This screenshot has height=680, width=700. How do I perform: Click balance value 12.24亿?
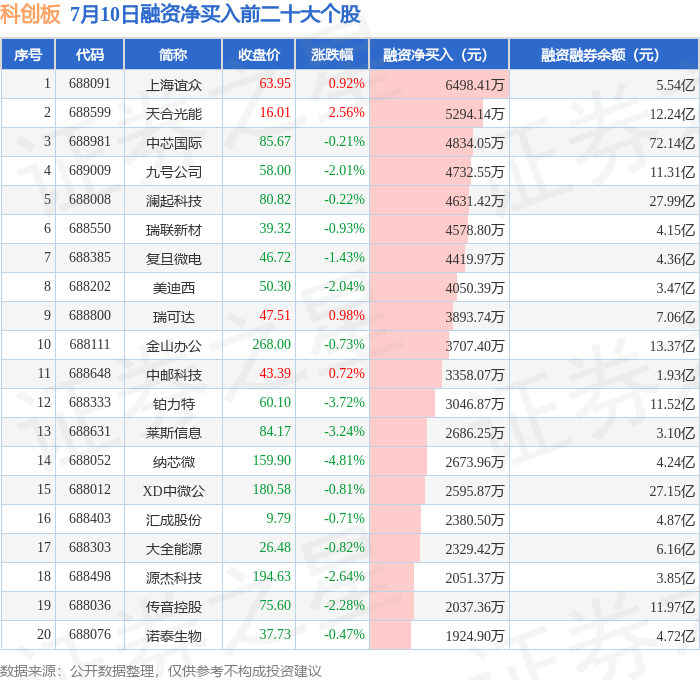(x=672, y=114)
